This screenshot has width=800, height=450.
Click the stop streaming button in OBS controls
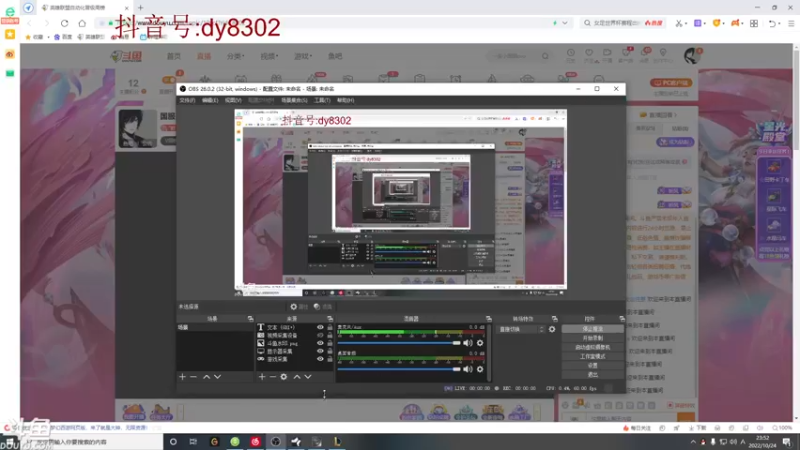pyautogui.click(x=592, y=329)
